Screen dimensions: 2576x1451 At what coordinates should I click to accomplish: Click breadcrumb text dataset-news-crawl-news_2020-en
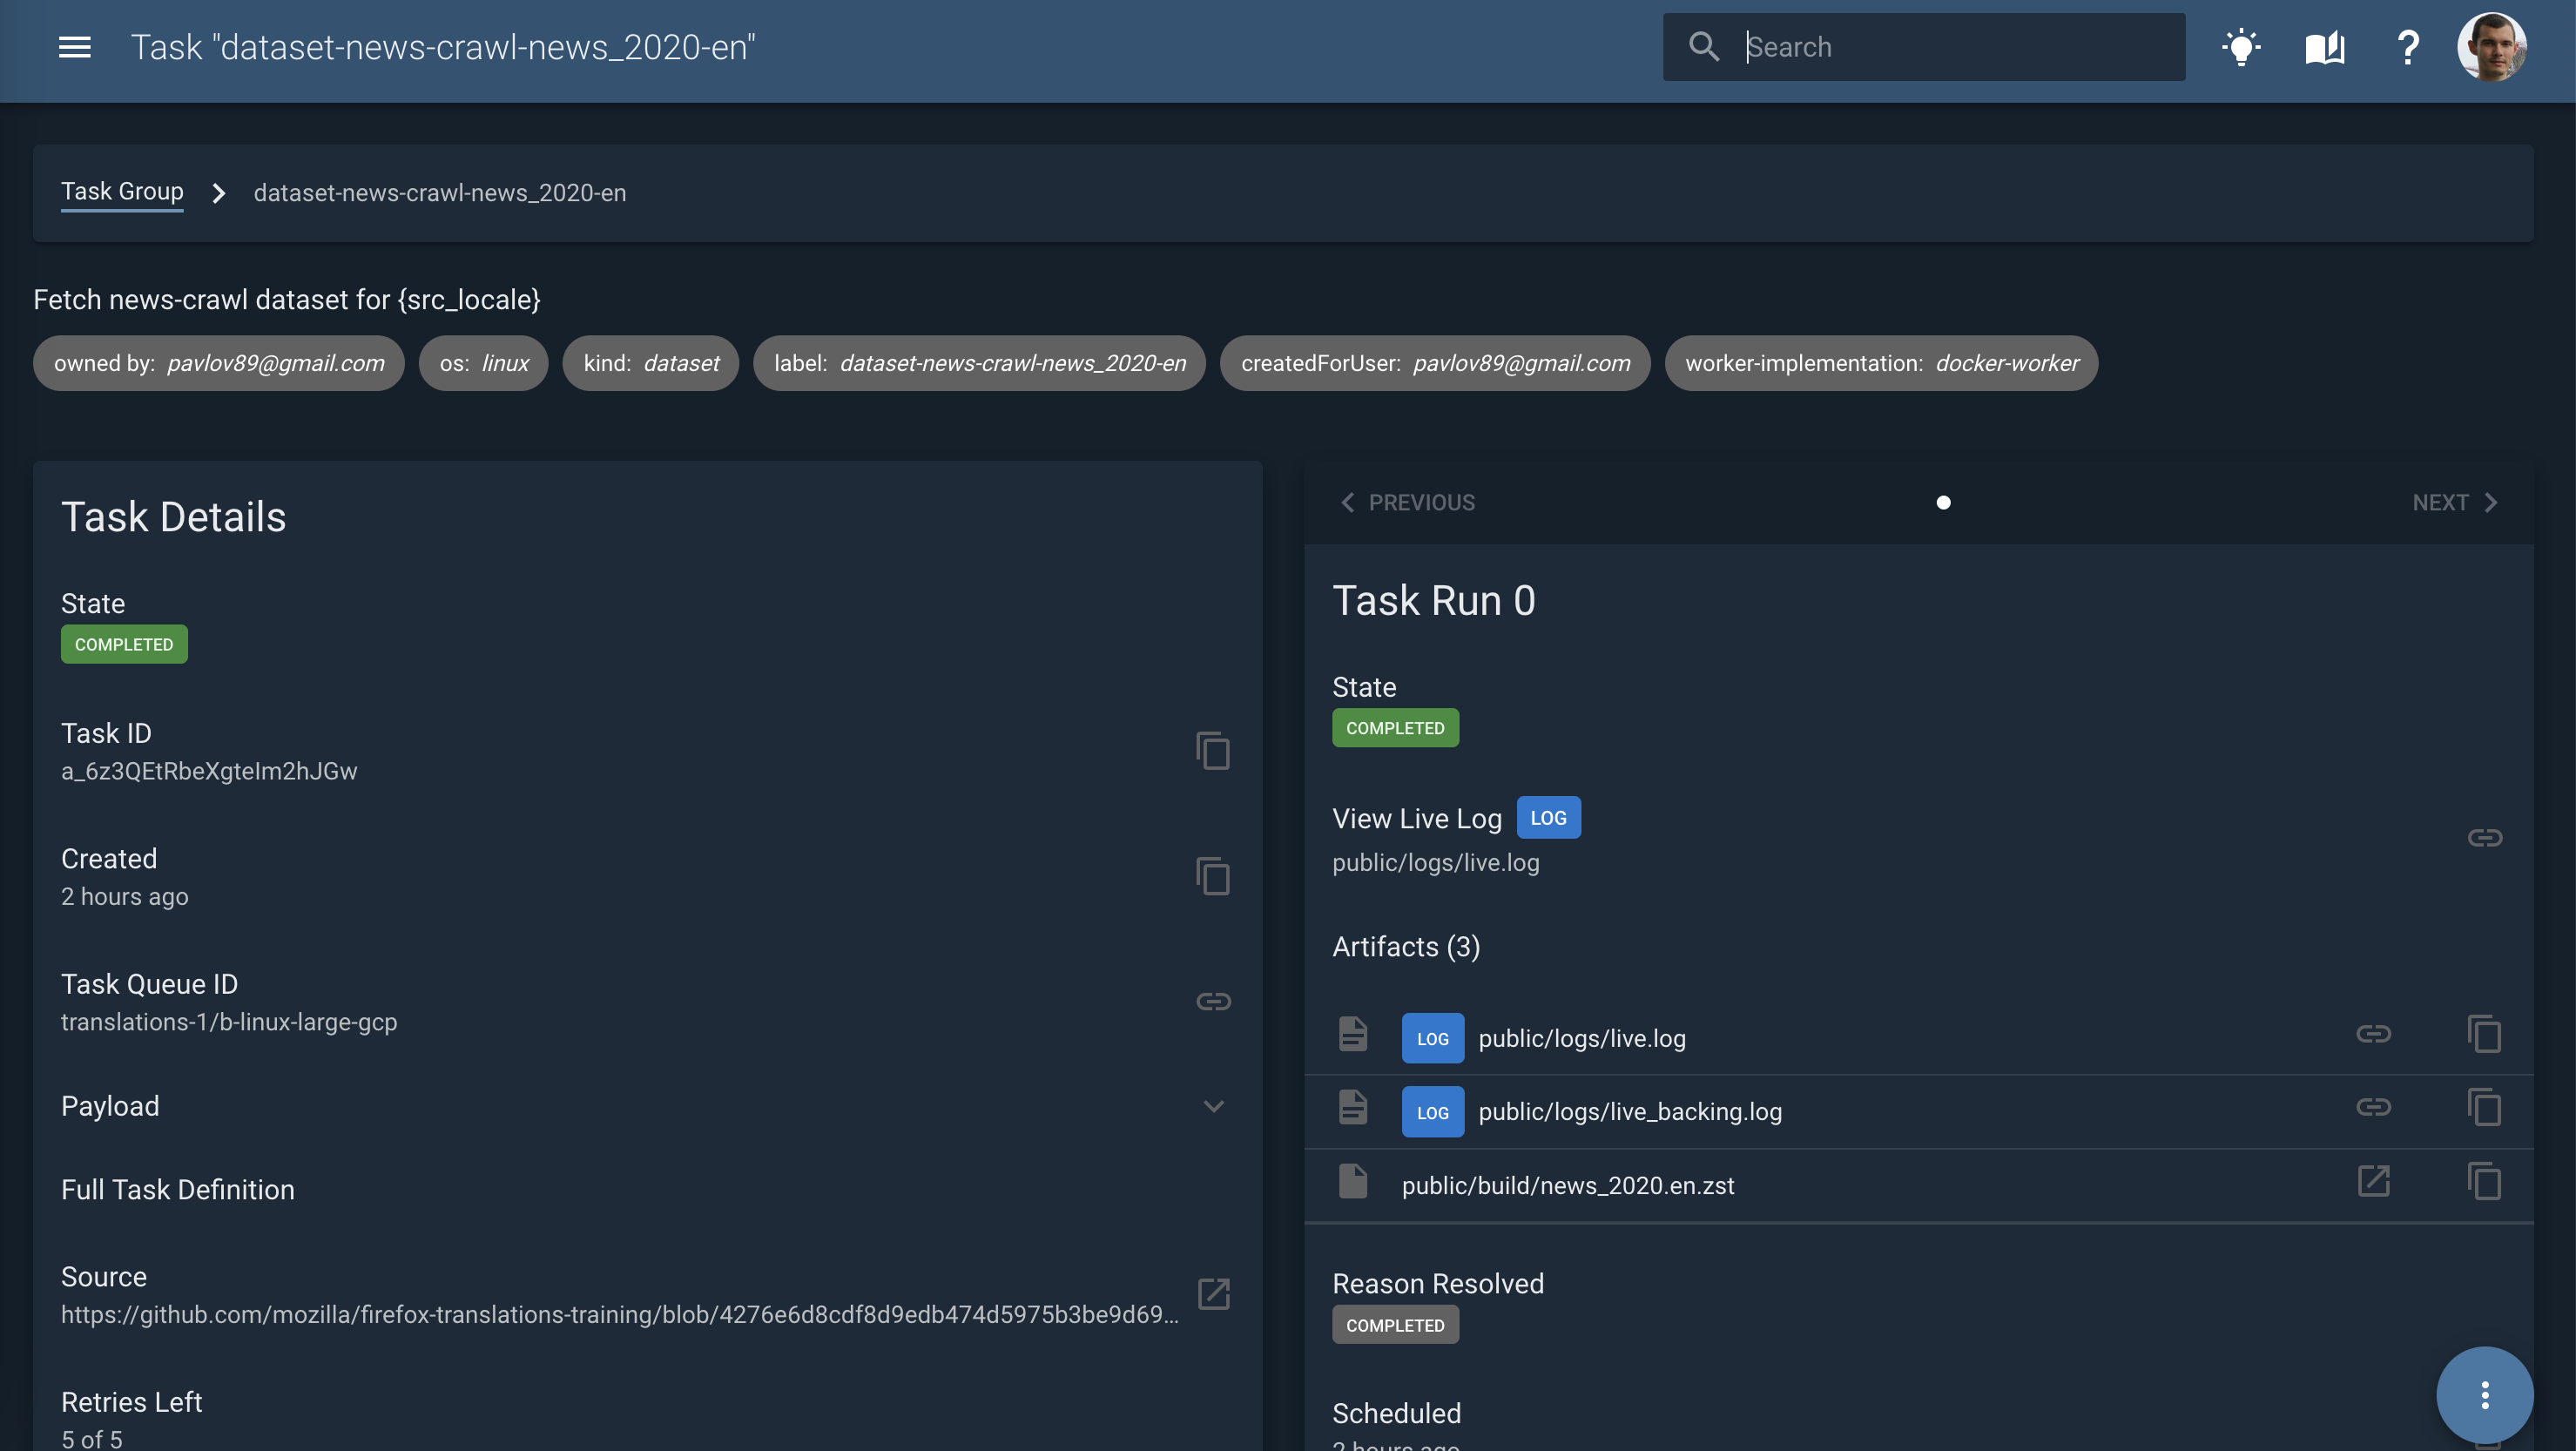440,193
